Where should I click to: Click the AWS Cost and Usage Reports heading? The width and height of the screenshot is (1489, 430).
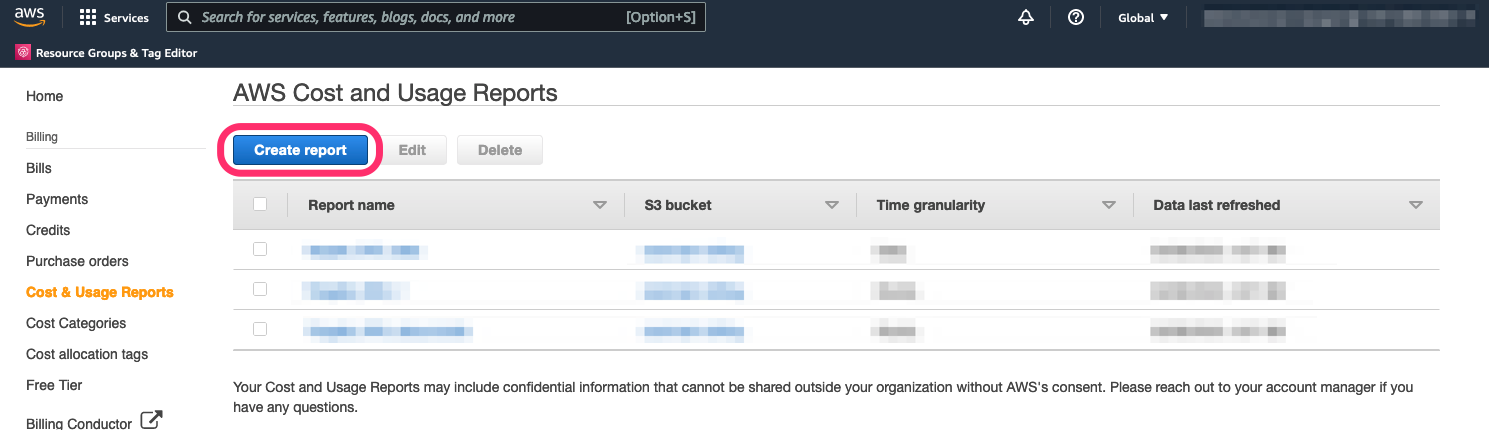pos(395,93)
